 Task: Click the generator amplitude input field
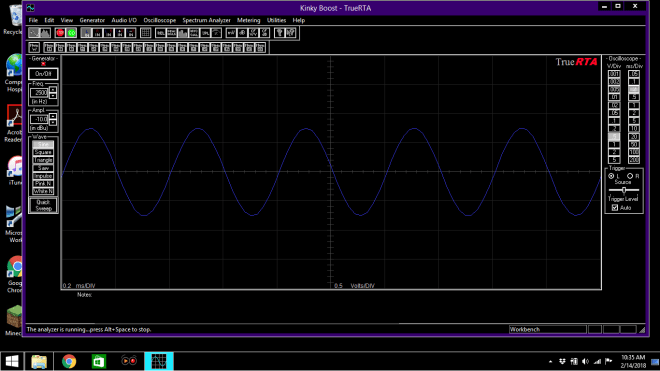tap(39, 119)
